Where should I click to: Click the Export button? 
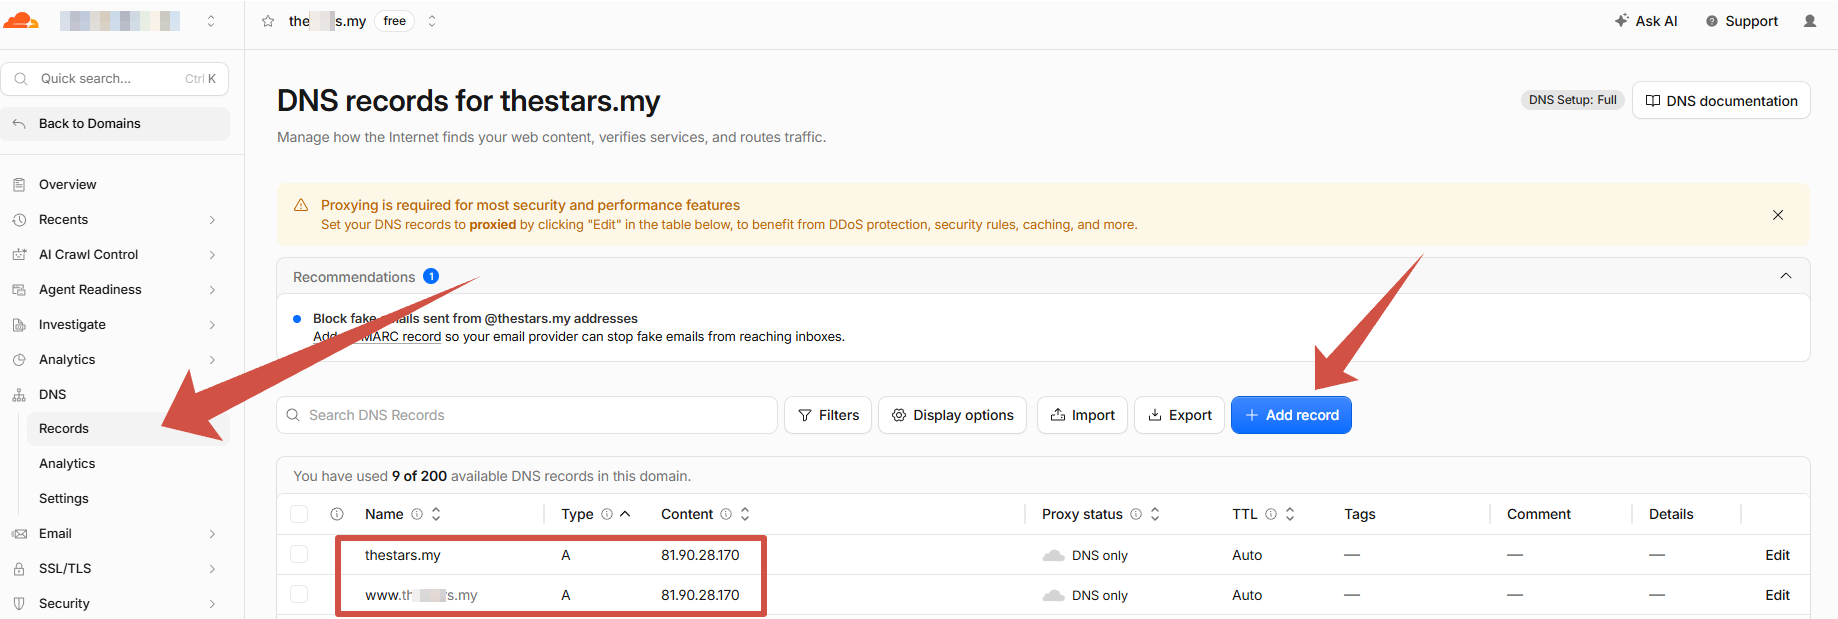pos(1180,415)
